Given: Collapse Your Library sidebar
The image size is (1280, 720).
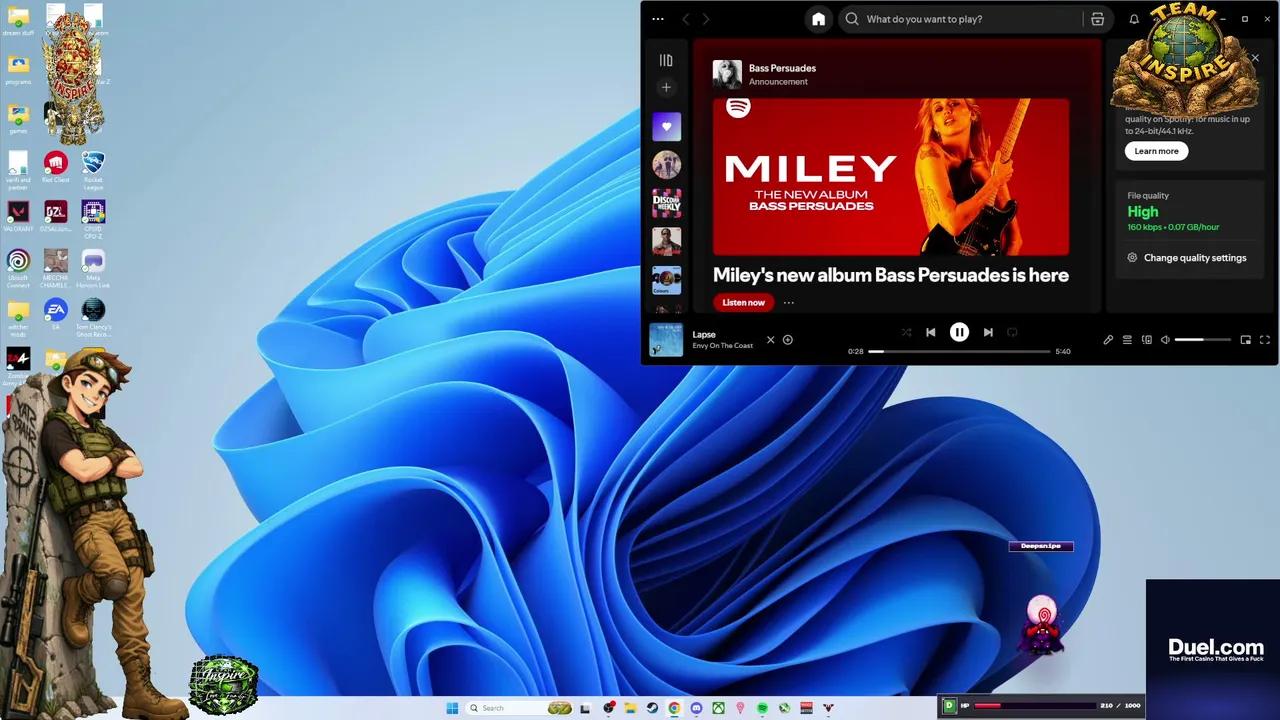Looking at the screenshot, I should 666,60.
